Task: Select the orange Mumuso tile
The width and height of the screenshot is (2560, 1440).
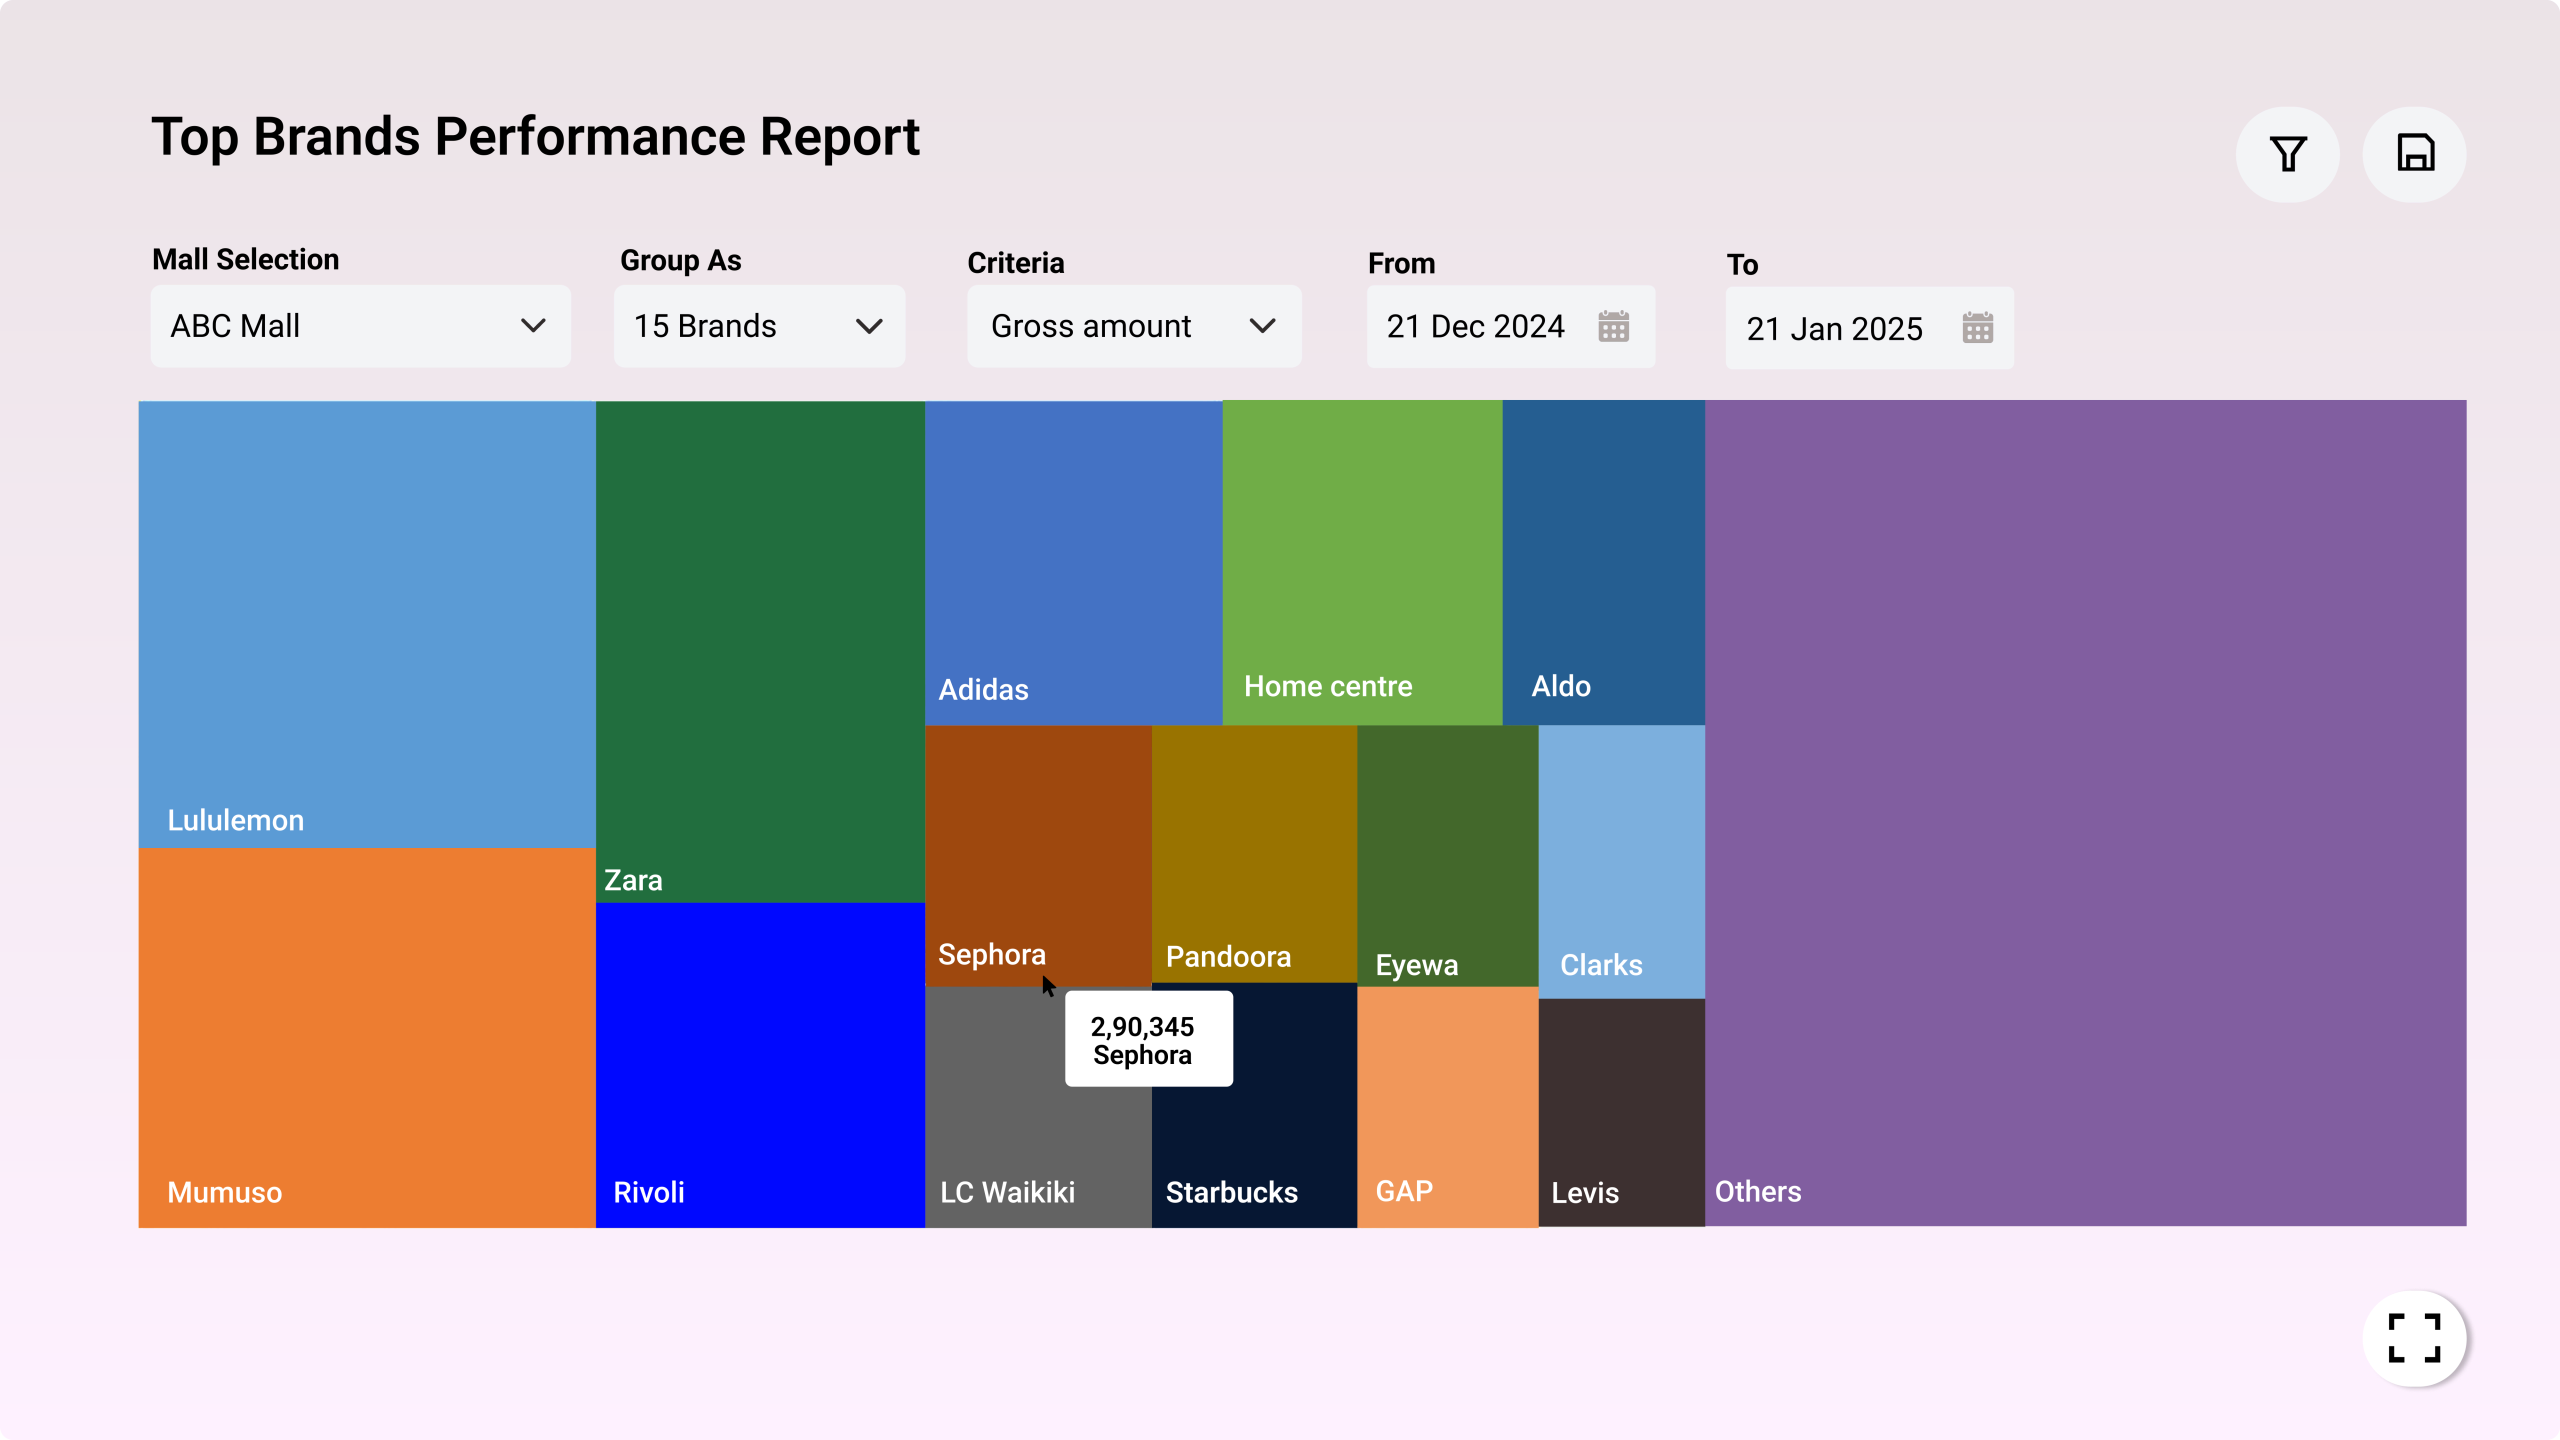Action: click(x=367, y=1035)
